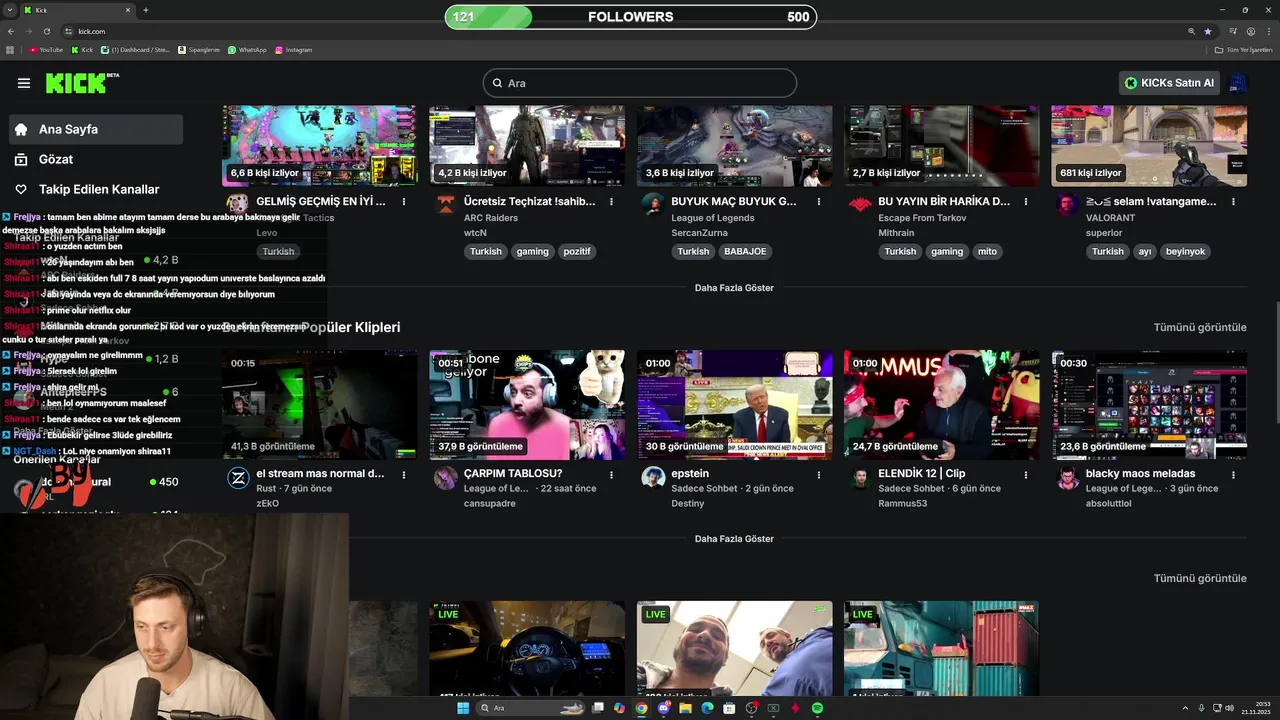Open the user profile avatar menu
The image size is (1280, 720).
(x=1238, y=83)
